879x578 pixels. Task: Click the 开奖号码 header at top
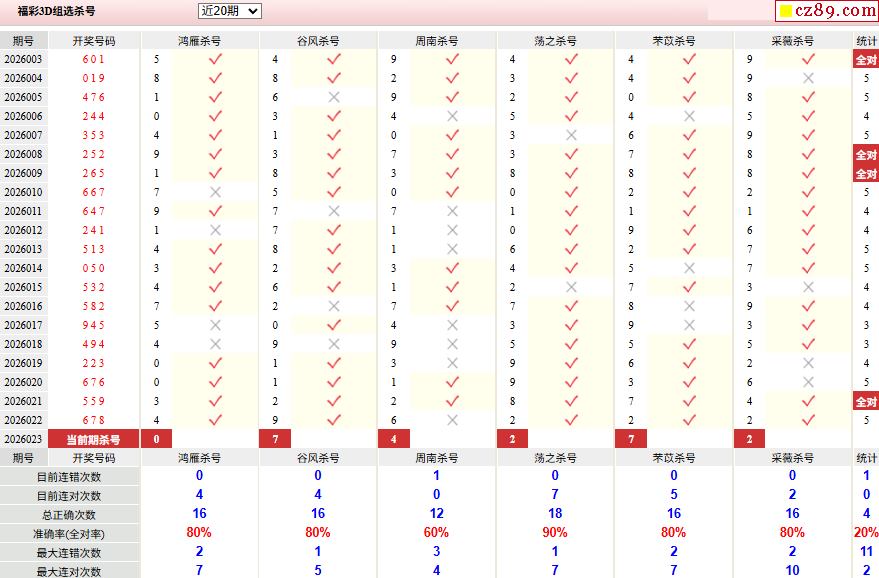coord(94,41)
